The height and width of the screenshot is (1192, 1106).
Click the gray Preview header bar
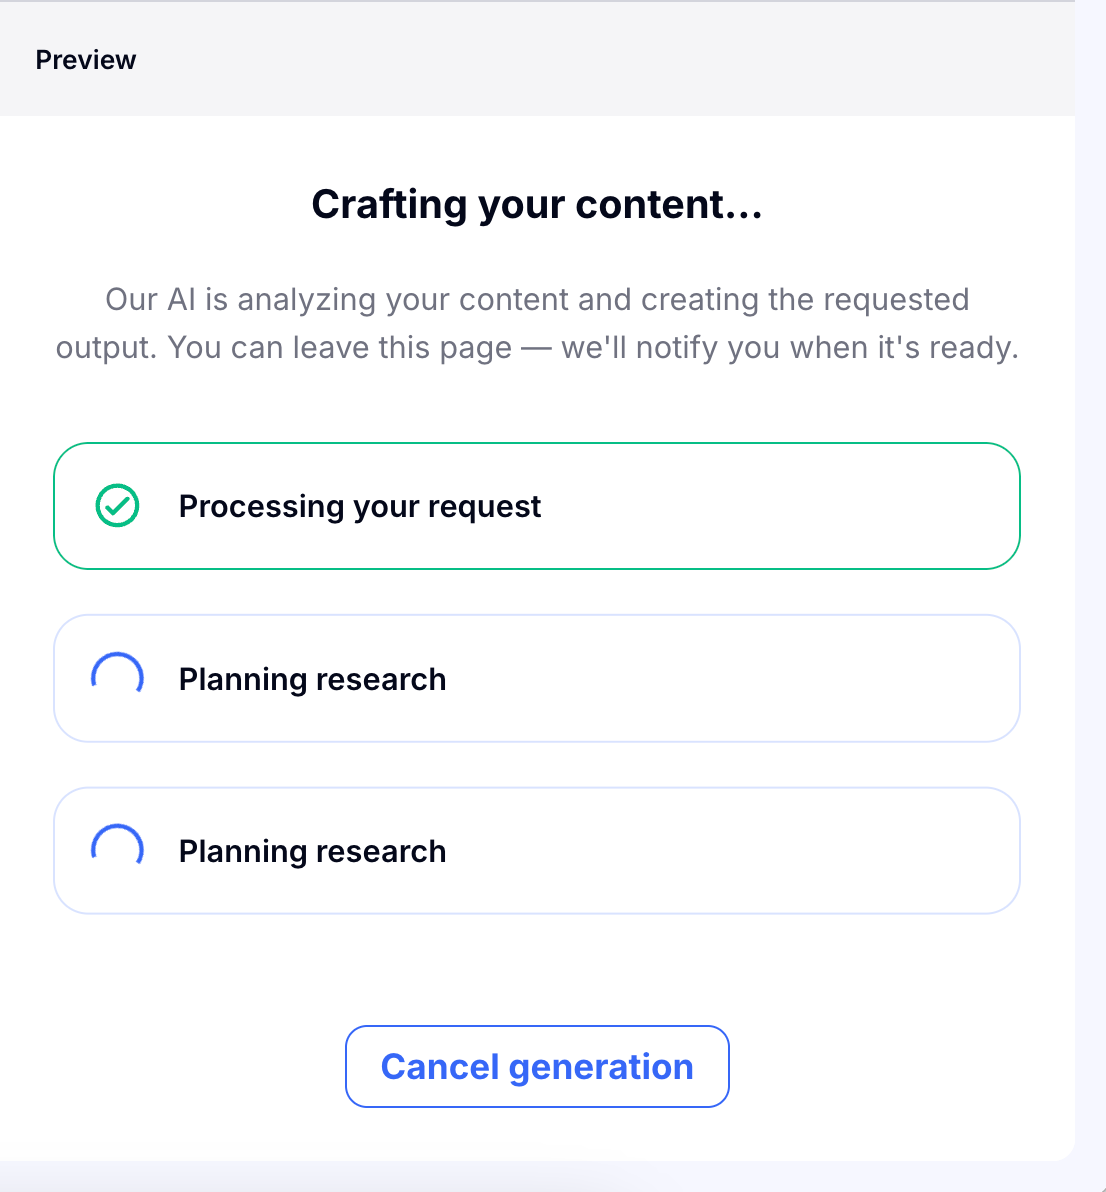537,59
